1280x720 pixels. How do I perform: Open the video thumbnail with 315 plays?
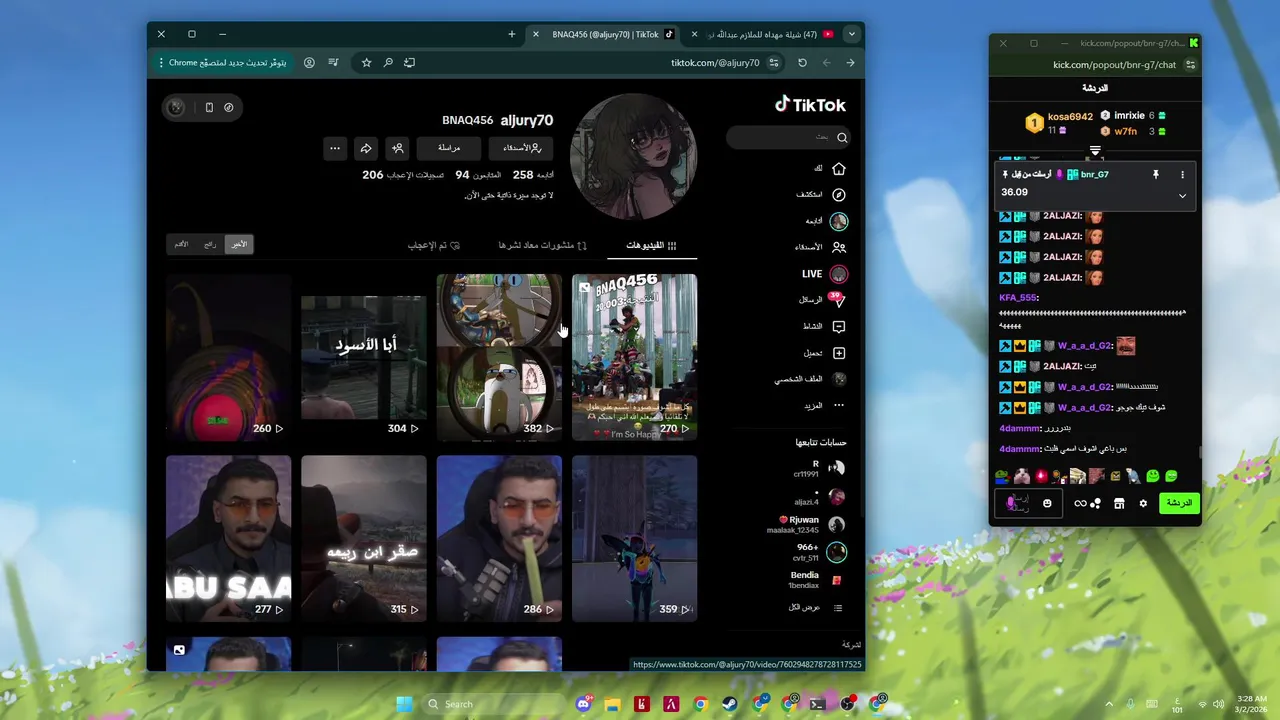click(364, 538)
